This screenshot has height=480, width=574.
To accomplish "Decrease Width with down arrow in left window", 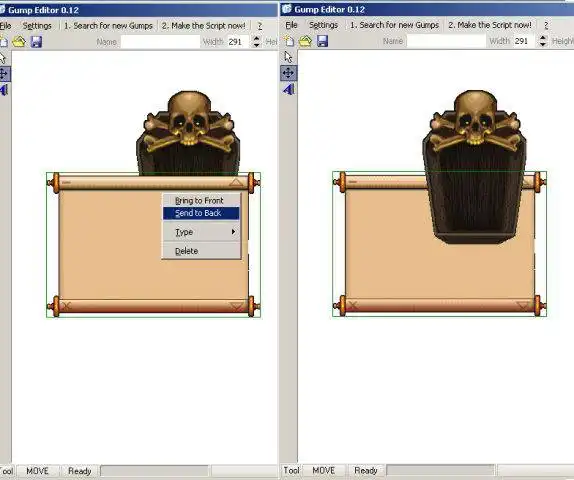I will [x=257, y=45].
